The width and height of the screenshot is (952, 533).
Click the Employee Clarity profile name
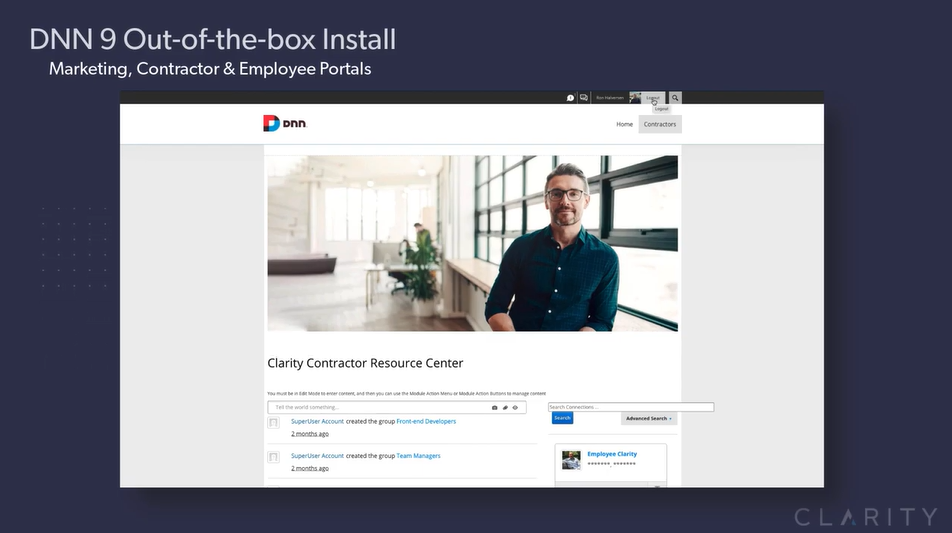coord(612,454)
